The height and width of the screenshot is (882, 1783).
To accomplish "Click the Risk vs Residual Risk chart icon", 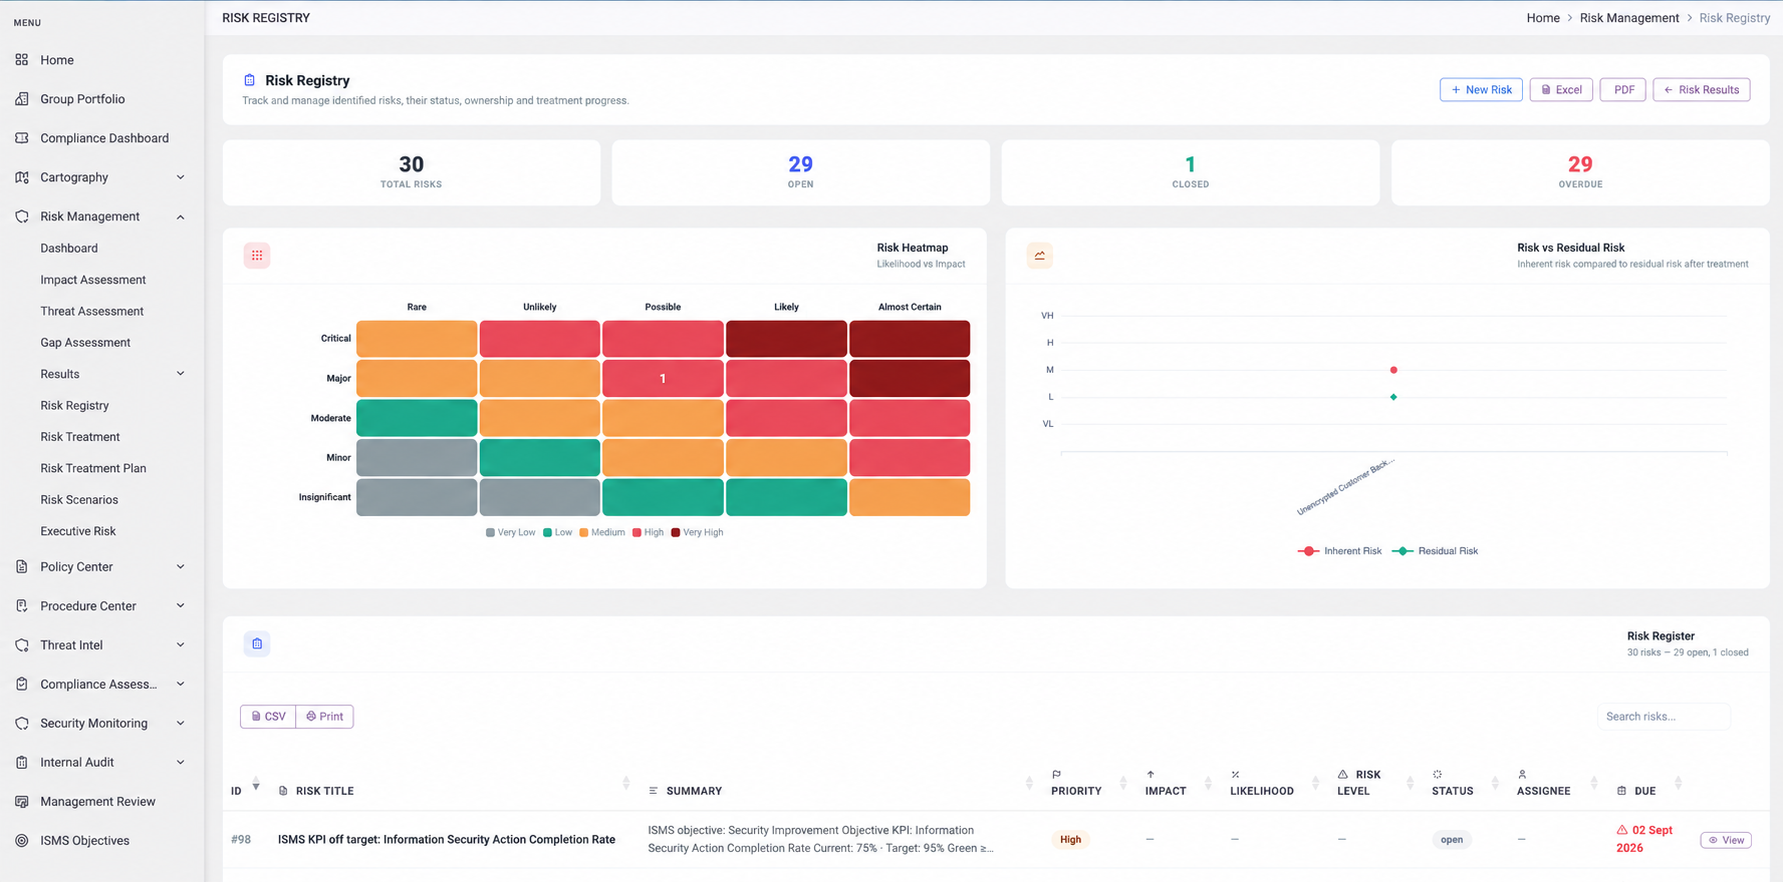I will 1040,256.
